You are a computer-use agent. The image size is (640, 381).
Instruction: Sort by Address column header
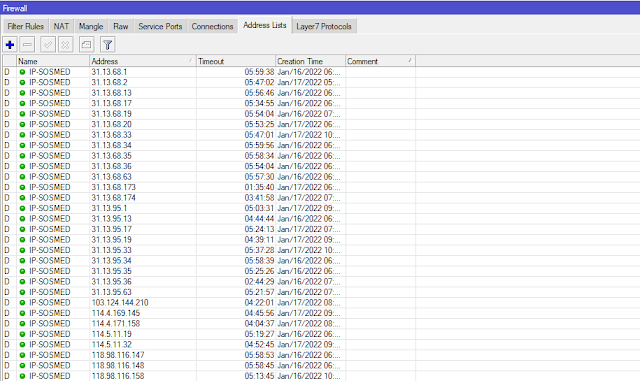(x=142, y=61)
